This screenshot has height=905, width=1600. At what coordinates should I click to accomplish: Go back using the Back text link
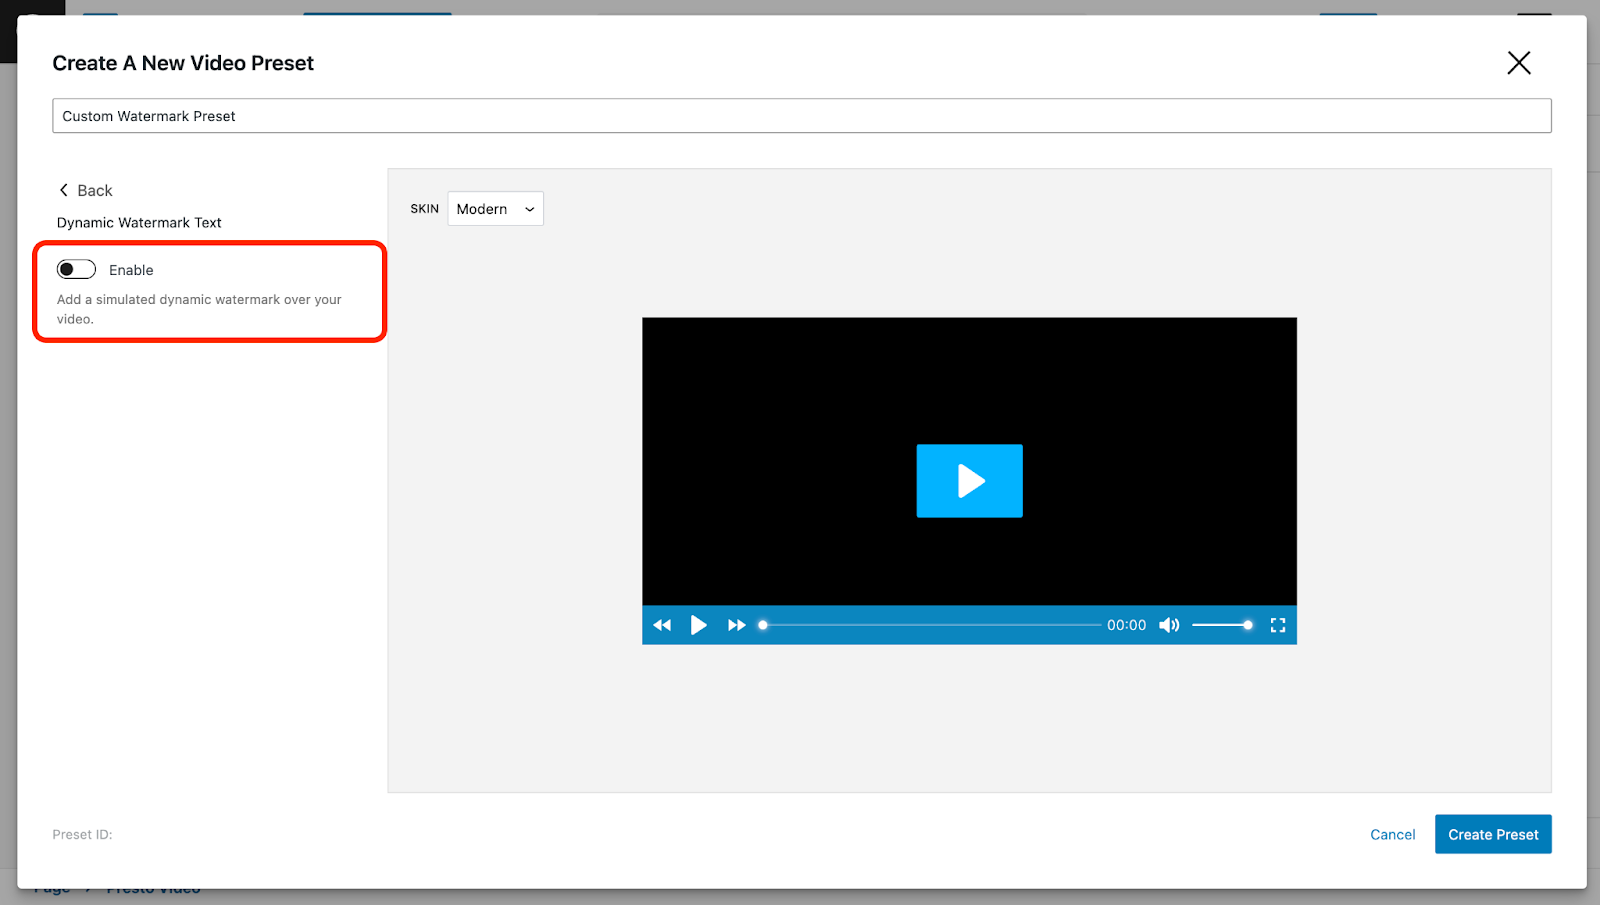pyautogui.click(x=95, y=190)
